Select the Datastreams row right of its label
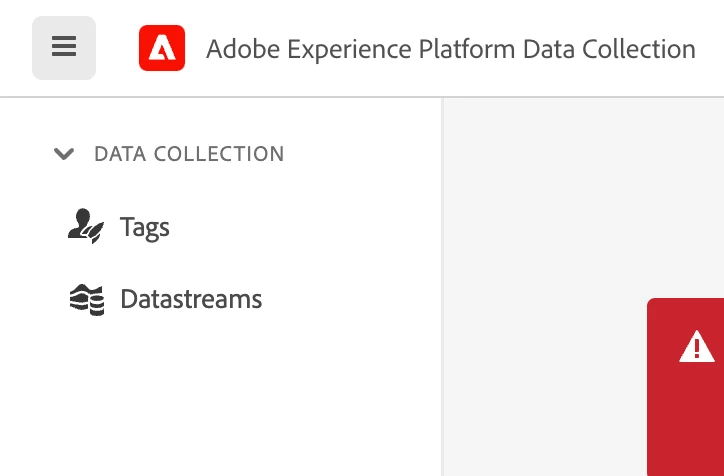This screenshot has height=476, width=724. point(350,299)
